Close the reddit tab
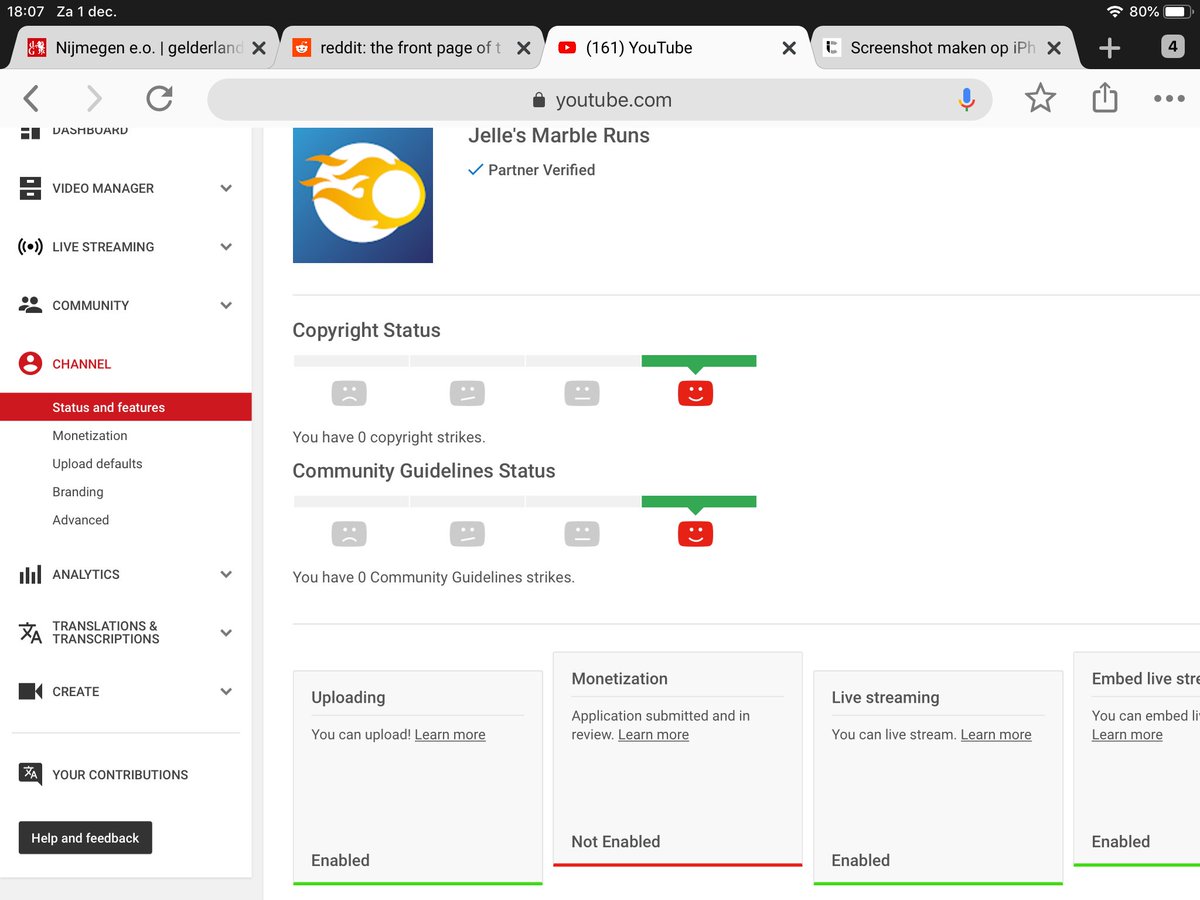This screenshot has width=1200, height=900. (523, 48)
